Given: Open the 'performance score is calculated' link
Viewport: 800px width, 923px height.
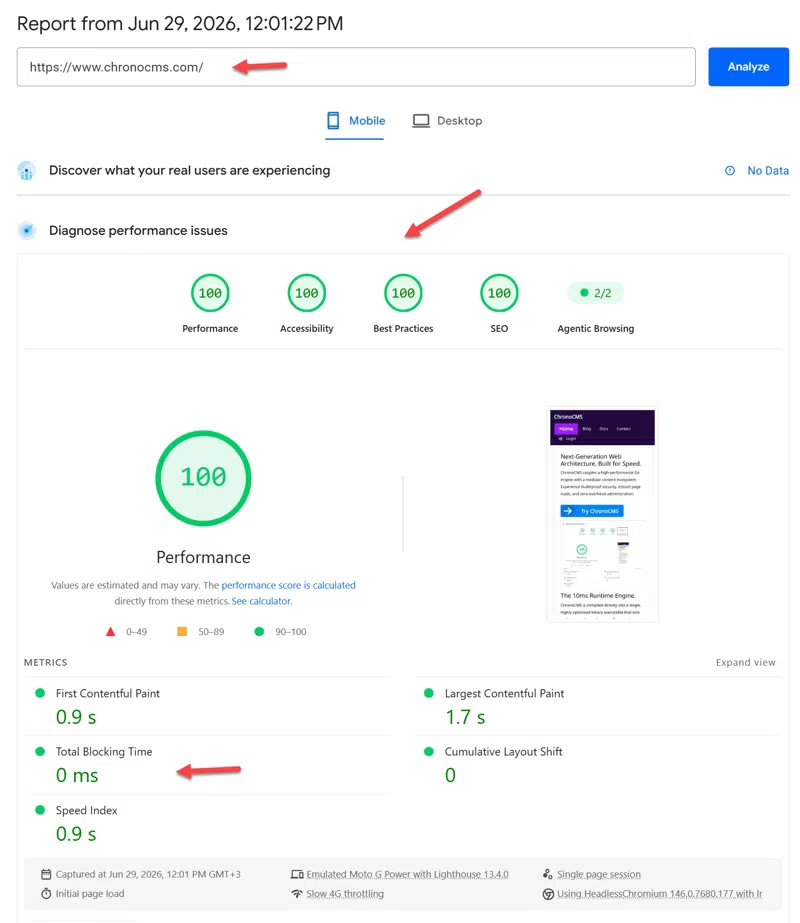Looking at the screenshot, I should pyautogui.click(x=288, y=585).
